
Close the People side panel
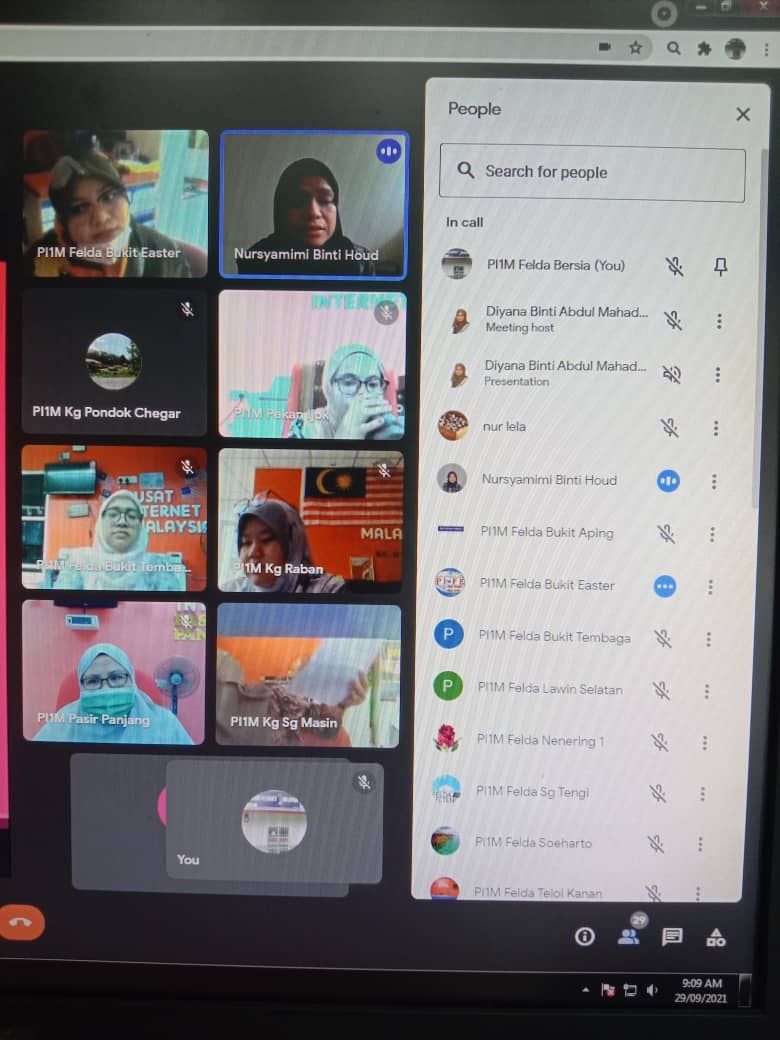point(743,114)
